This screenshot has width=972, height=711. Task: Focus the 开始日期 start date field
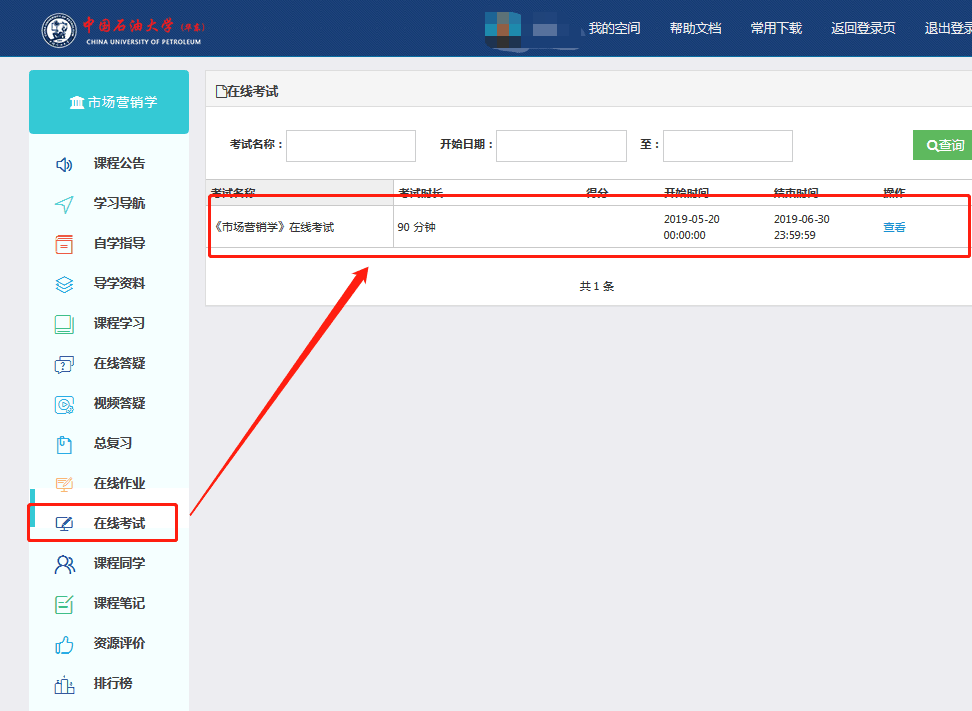[562, 146]
